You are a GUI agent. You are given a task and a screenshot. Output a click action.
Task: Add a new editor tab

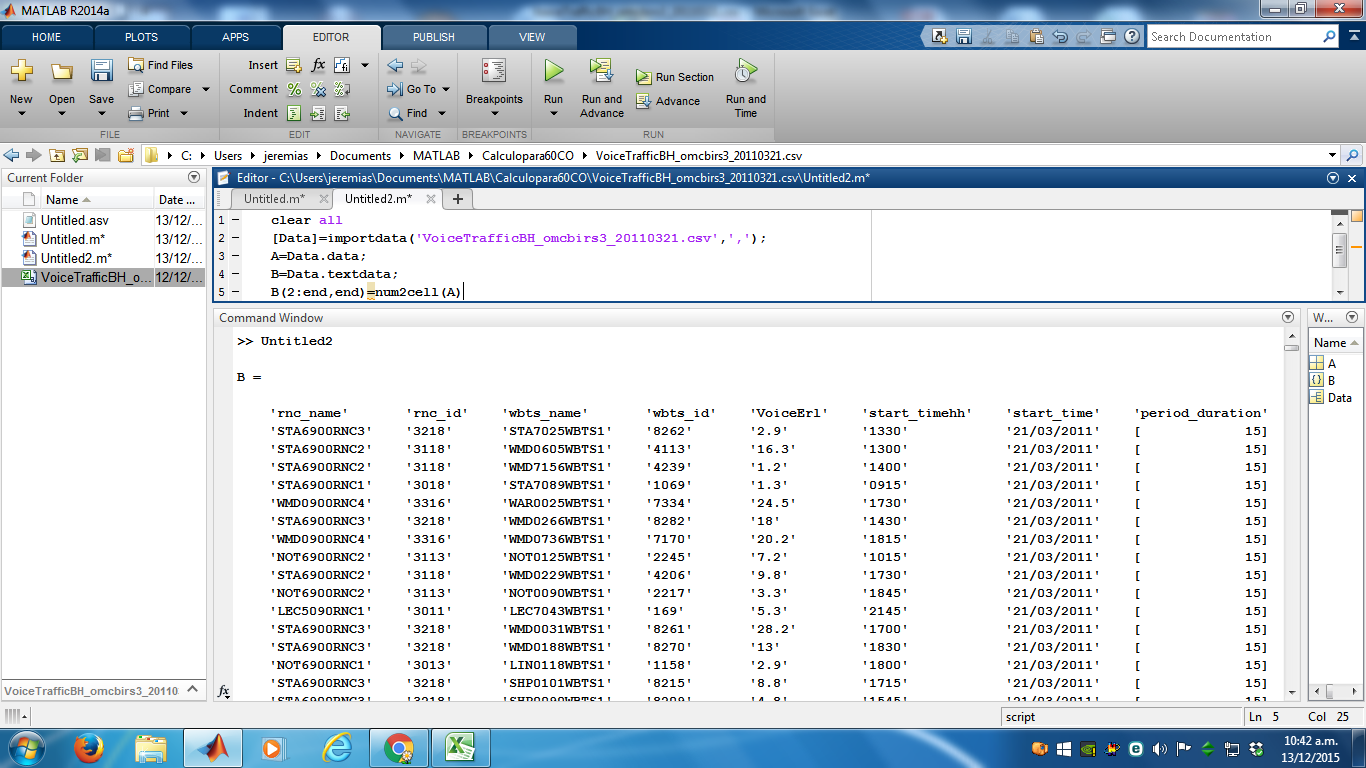(x=458, y=199)
